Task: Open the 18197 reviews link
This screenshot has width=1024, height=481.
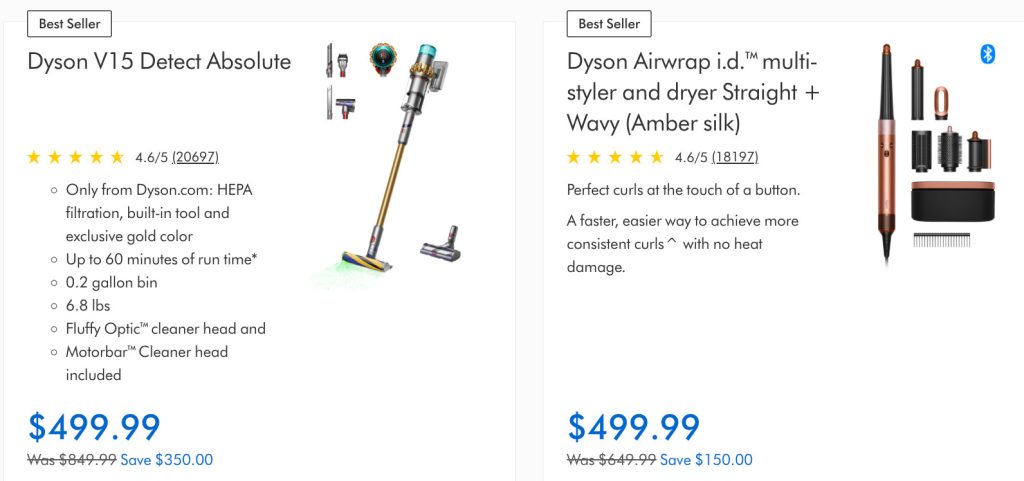Action: click(734, 157)
